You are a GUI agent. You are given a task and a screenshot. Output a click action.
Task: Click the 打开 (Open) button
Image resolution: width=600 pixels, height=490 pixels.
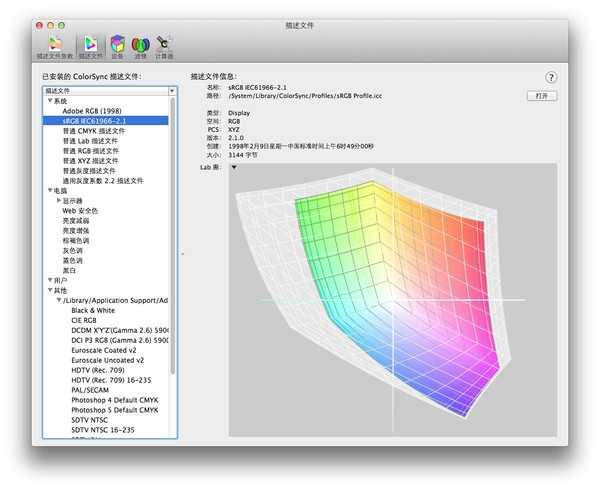point(541,96)
